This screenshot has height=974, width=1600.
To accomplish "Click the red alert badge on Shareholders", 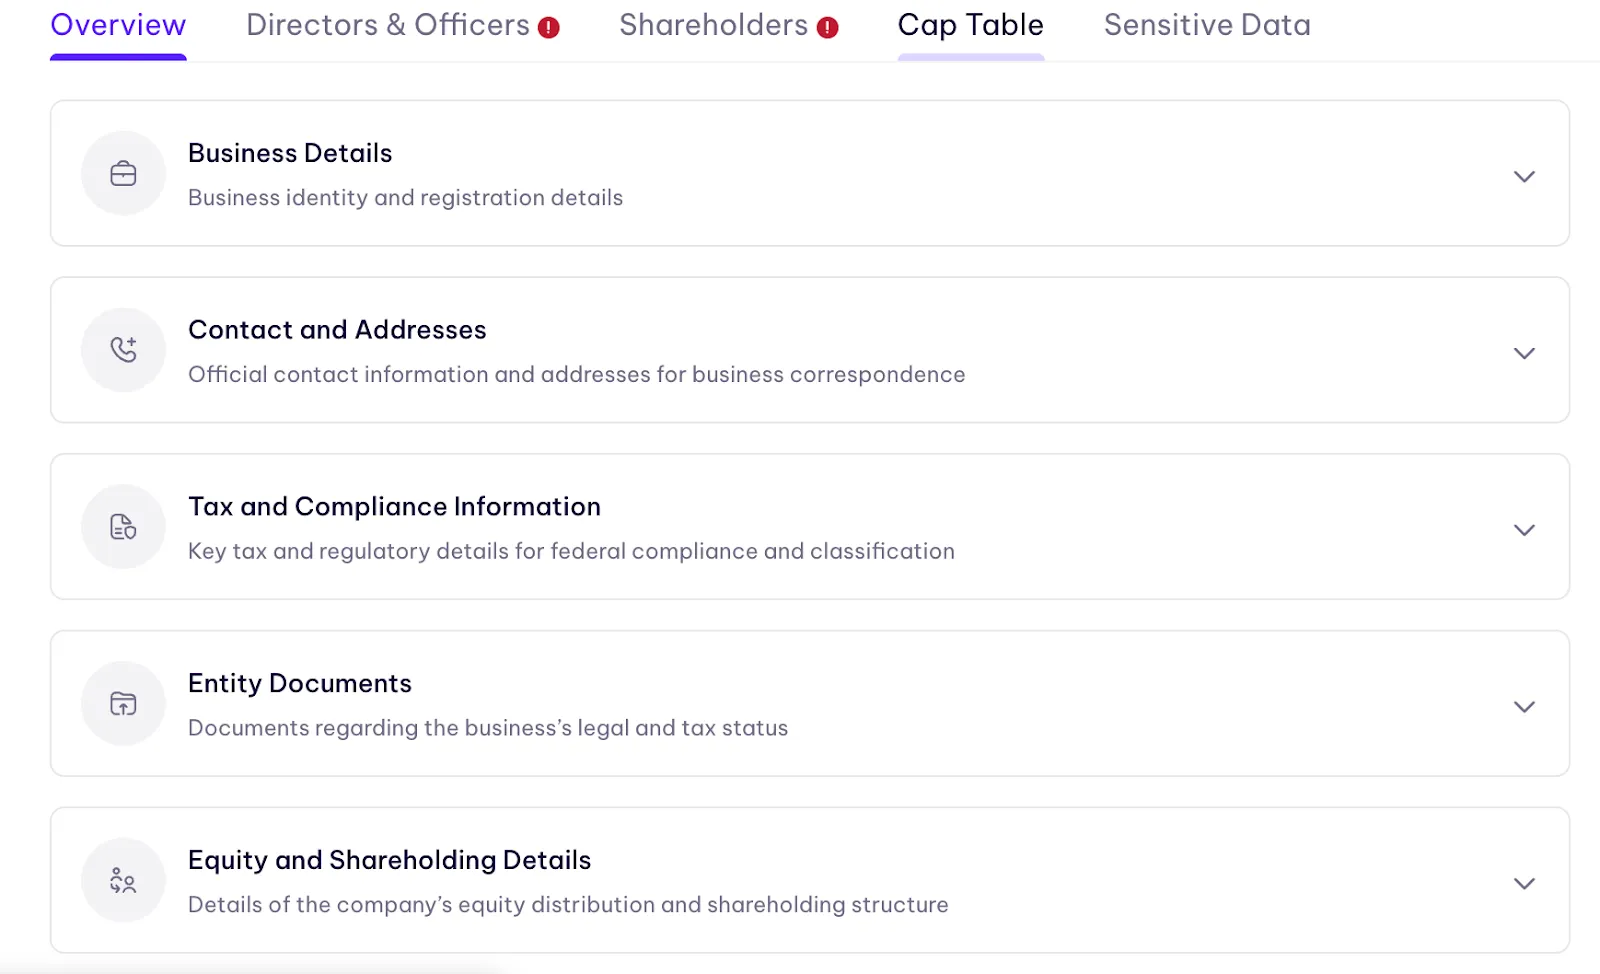I will (827, 28).
